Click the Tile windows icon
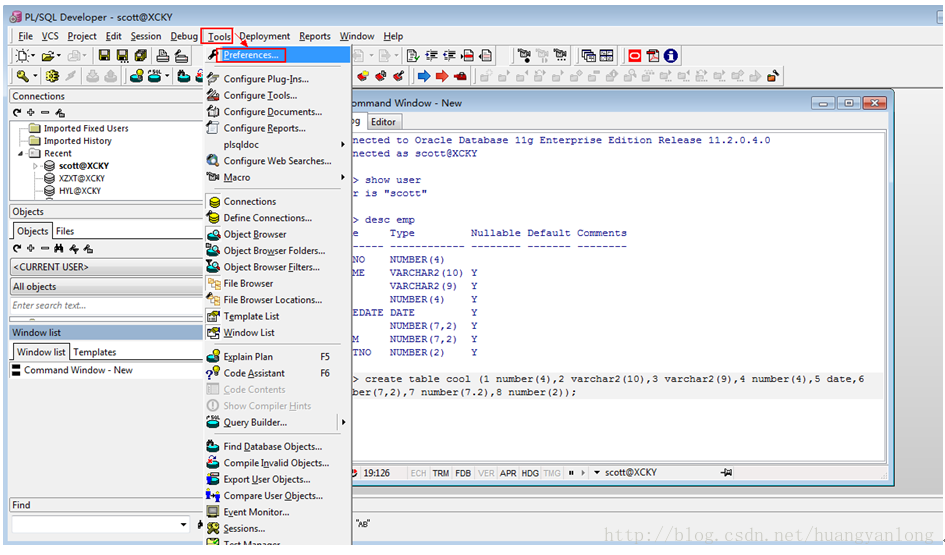 (x=606, y=56)
